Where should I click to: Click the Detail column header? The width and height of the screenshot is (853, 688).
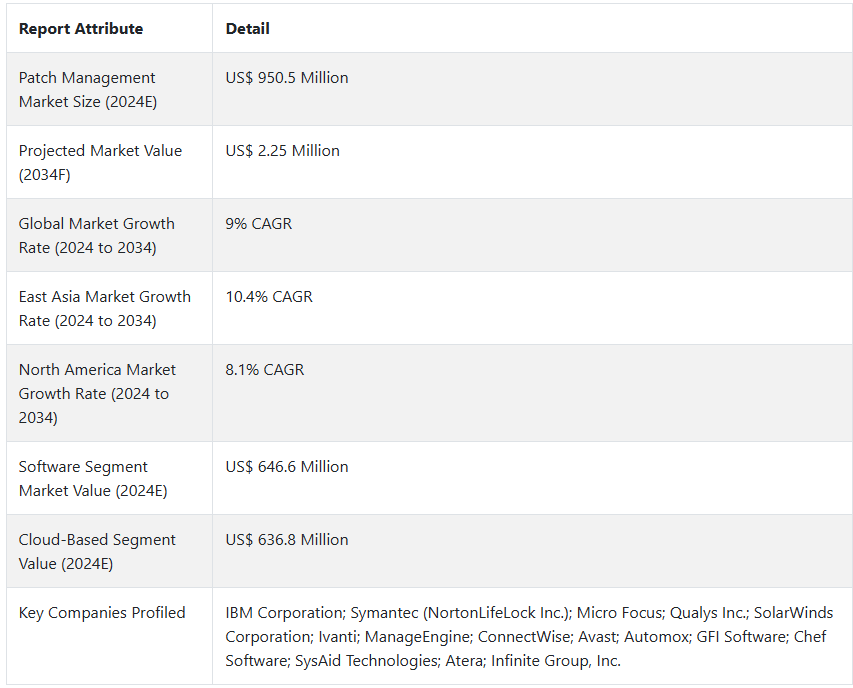click(248, 29)
